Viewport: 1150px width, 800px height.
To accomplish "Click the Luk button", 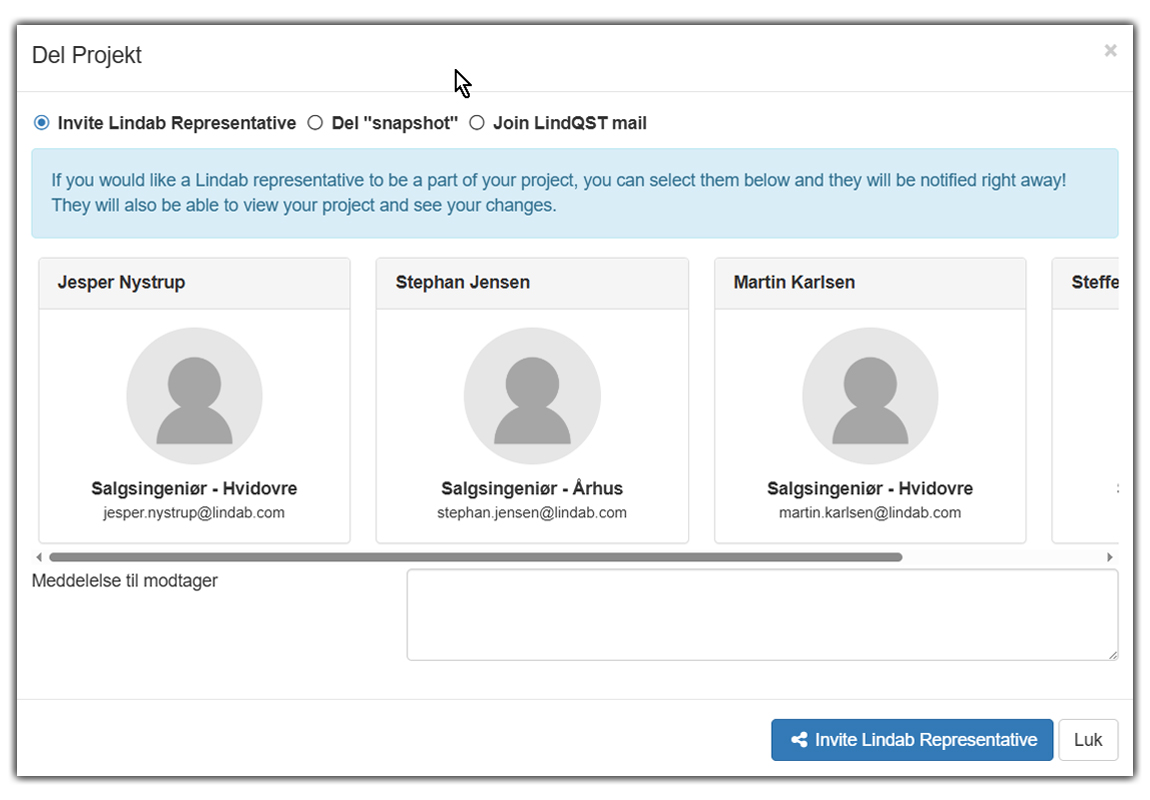I will [x=1087, y=740].
